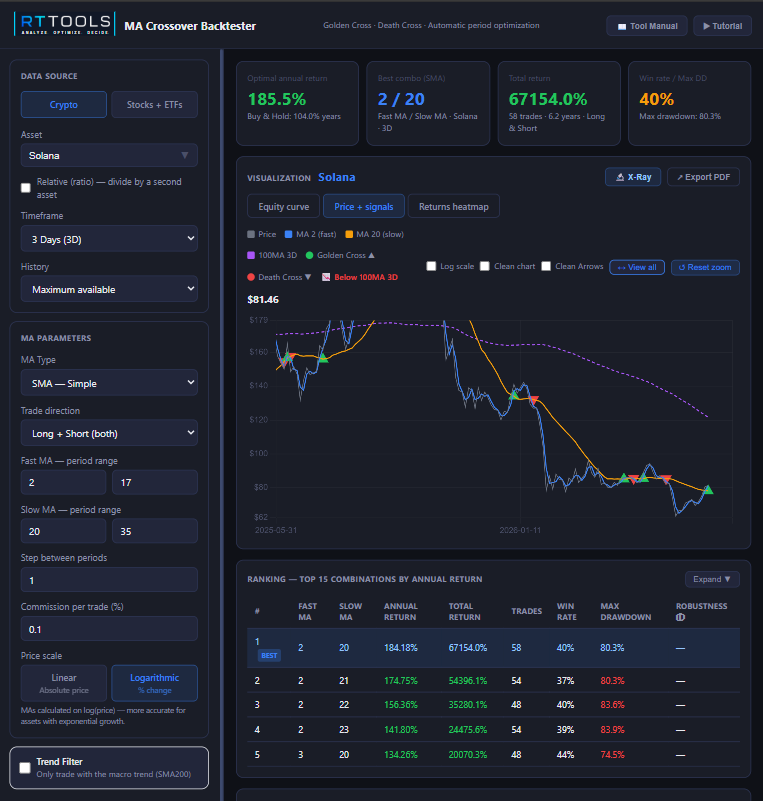Click the grey Price legend swatch
Screen dimensions: 763x801
pyautogui.click(x=251, y=234)
